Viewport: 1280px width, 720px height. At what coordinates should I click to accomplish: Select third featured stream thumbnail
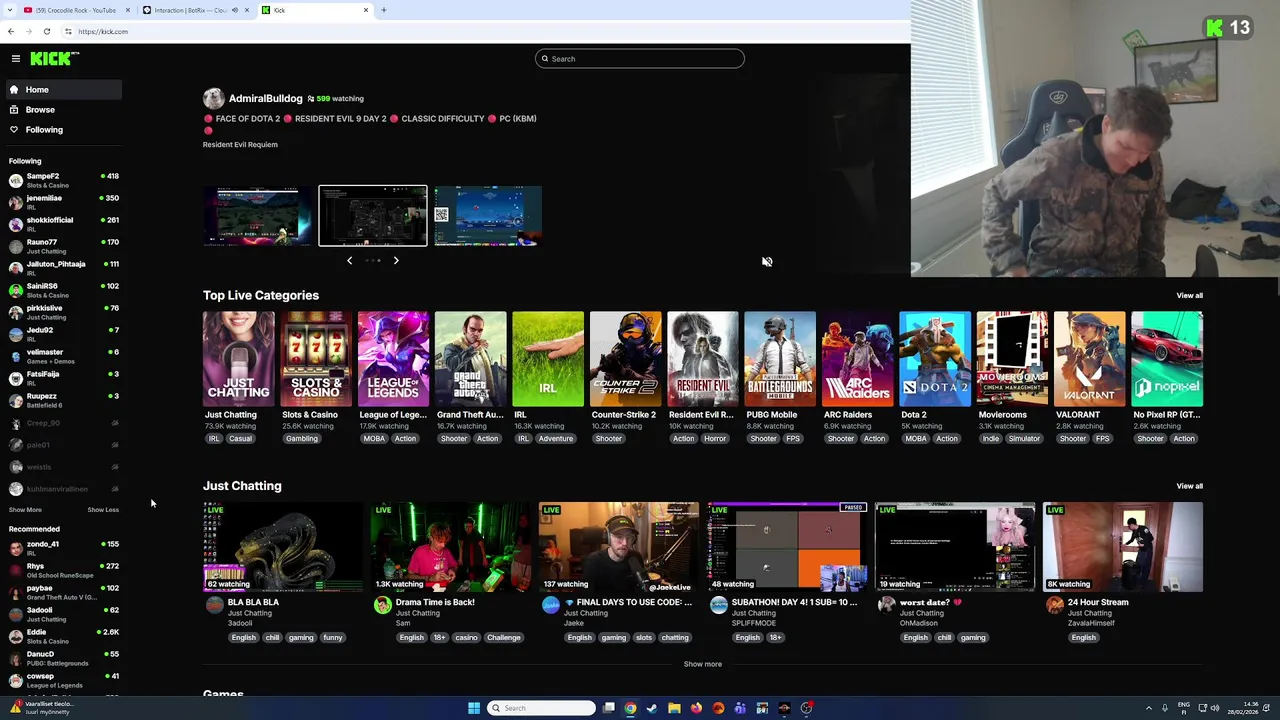[x=488, y=216]
